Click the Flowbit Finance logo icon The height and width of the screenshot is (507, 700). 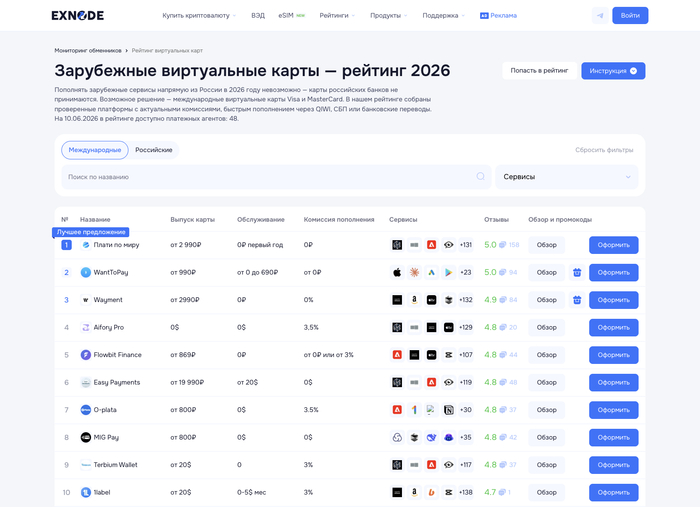pos(86,355)
